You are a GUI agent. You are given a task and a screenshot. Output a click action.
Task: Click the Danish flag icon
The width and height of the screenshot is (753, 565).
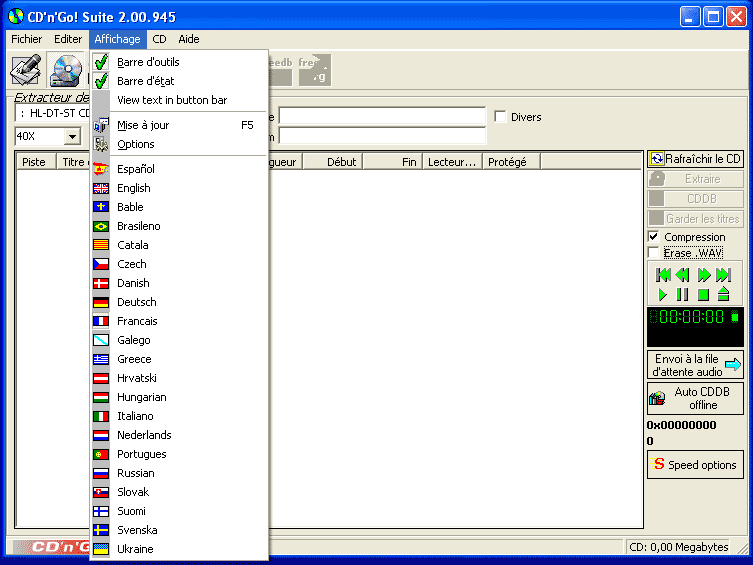tap(101, 283)
